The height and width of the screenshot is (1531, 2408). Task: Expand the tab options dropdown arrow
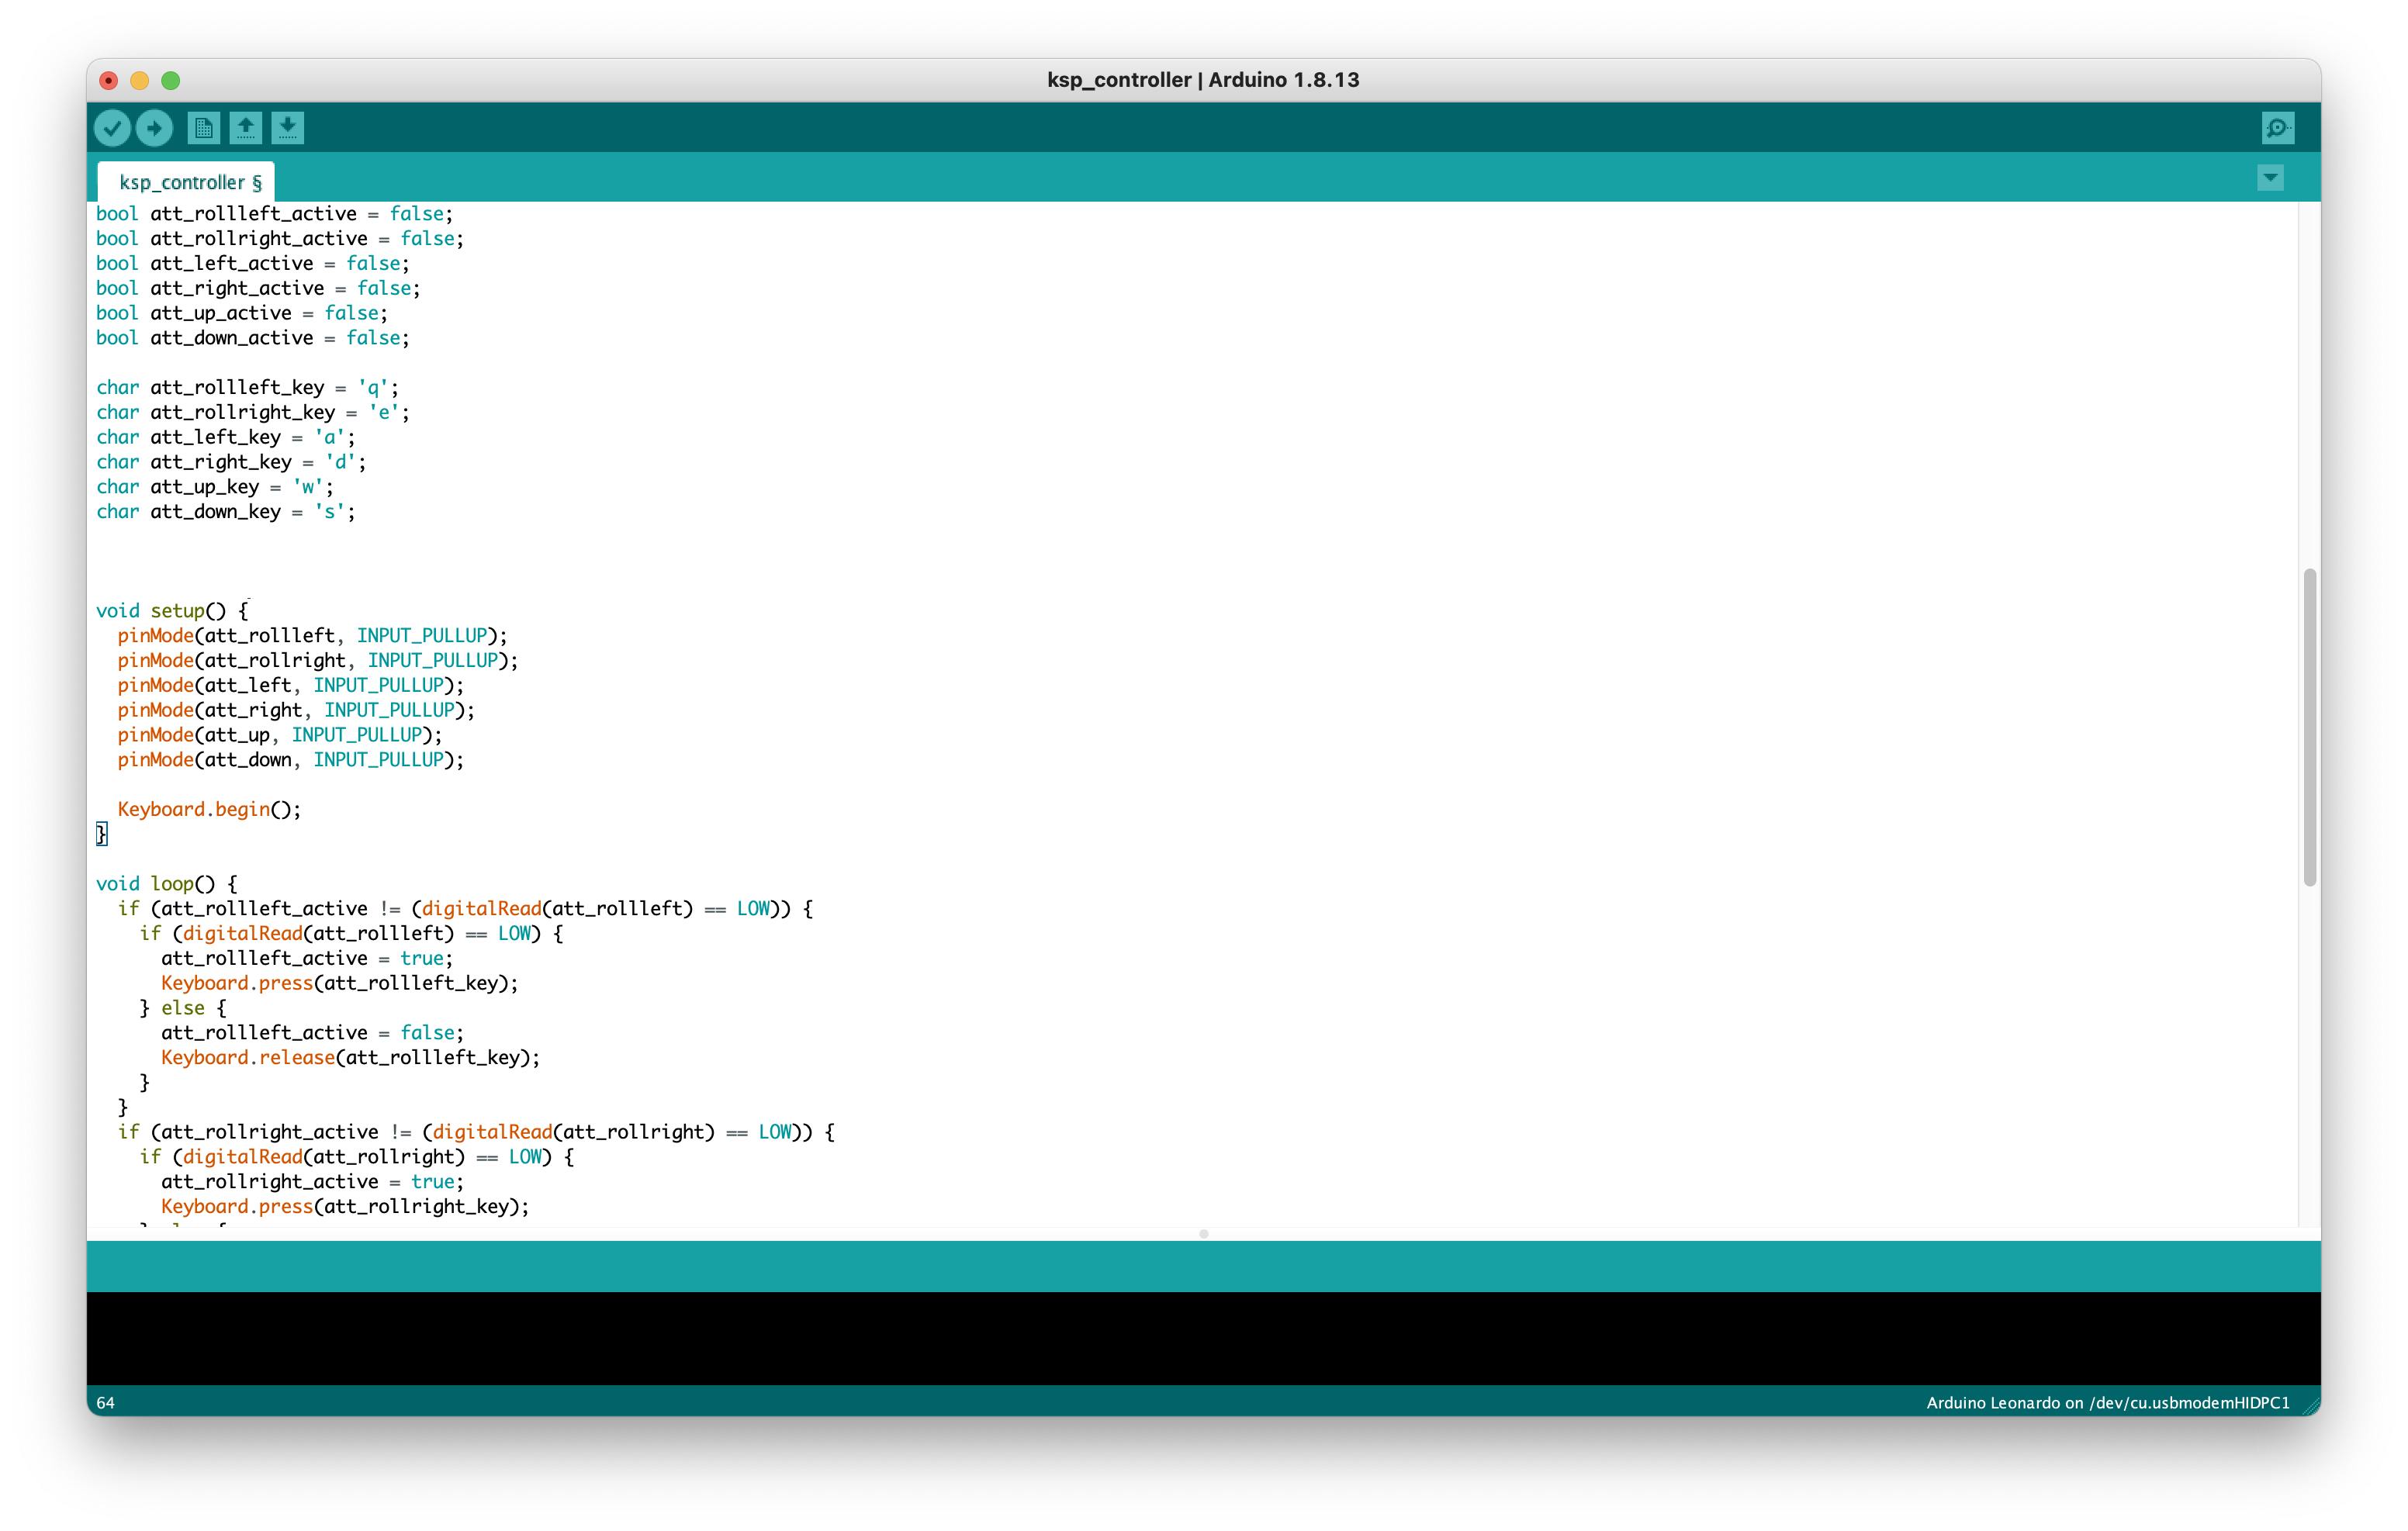(x=2271, y=178)
